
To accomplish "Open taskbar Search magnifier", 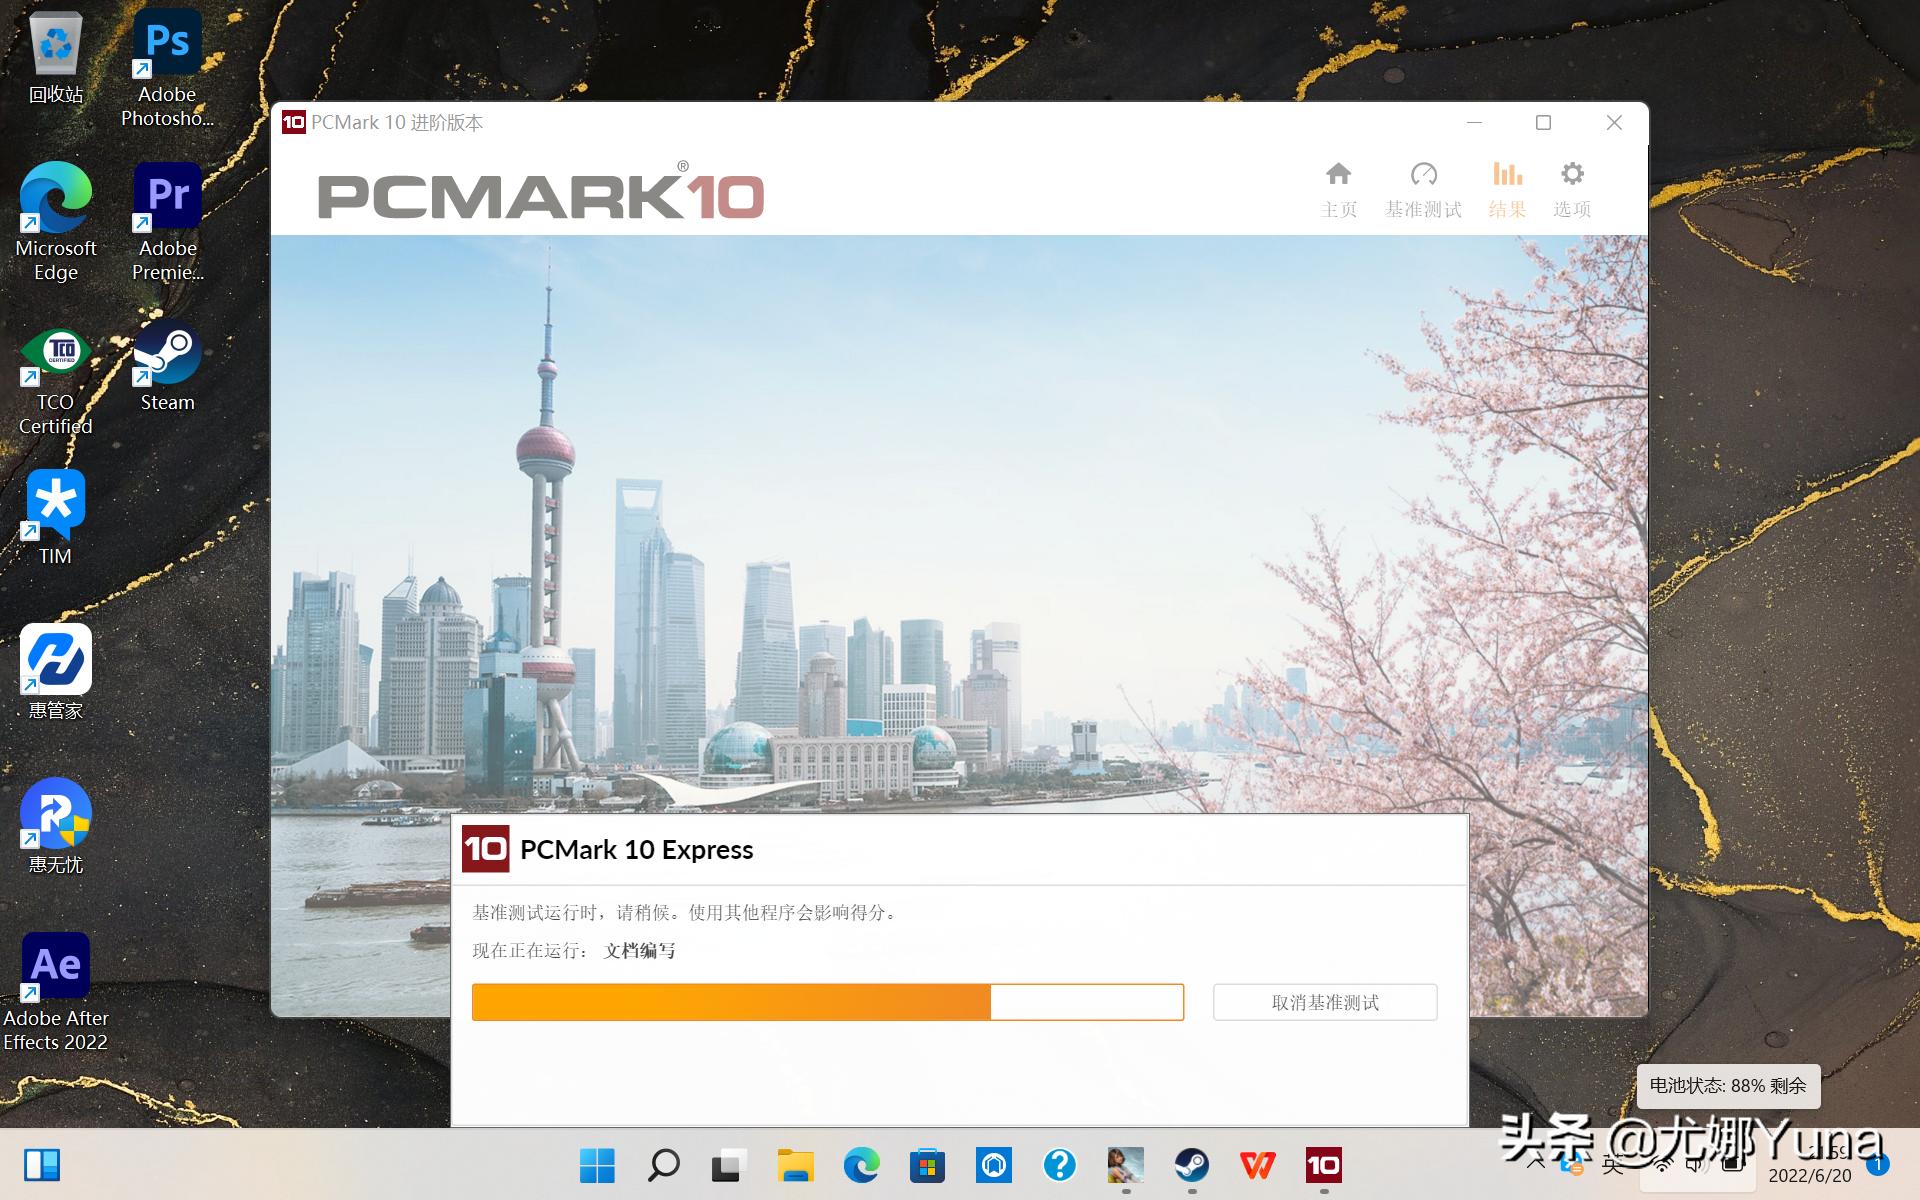I will click(663, 1165).
